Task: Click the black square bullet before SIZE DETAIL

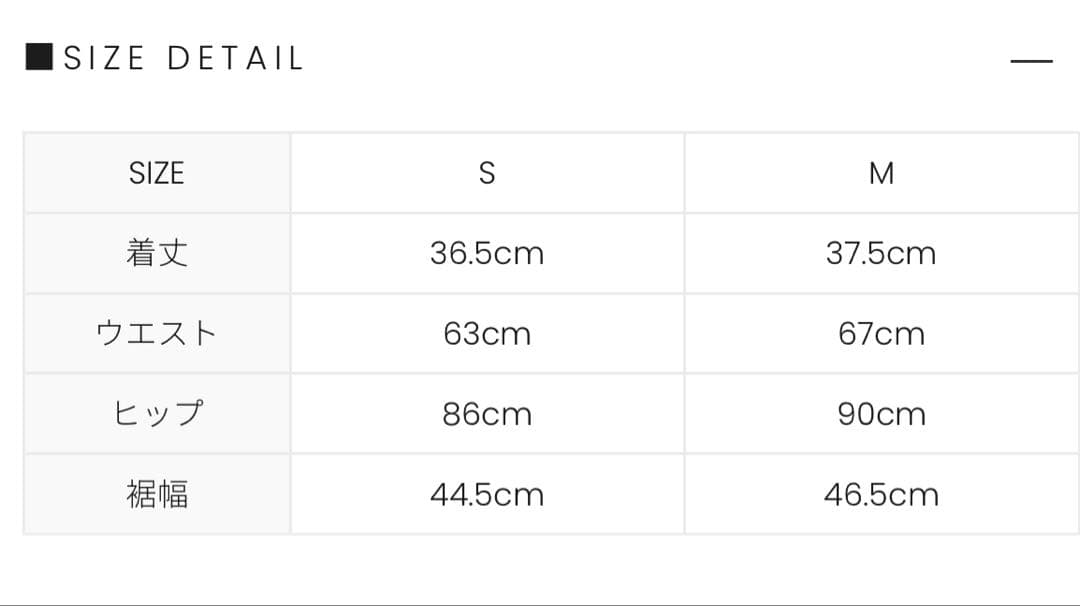Action: [39, 57]
